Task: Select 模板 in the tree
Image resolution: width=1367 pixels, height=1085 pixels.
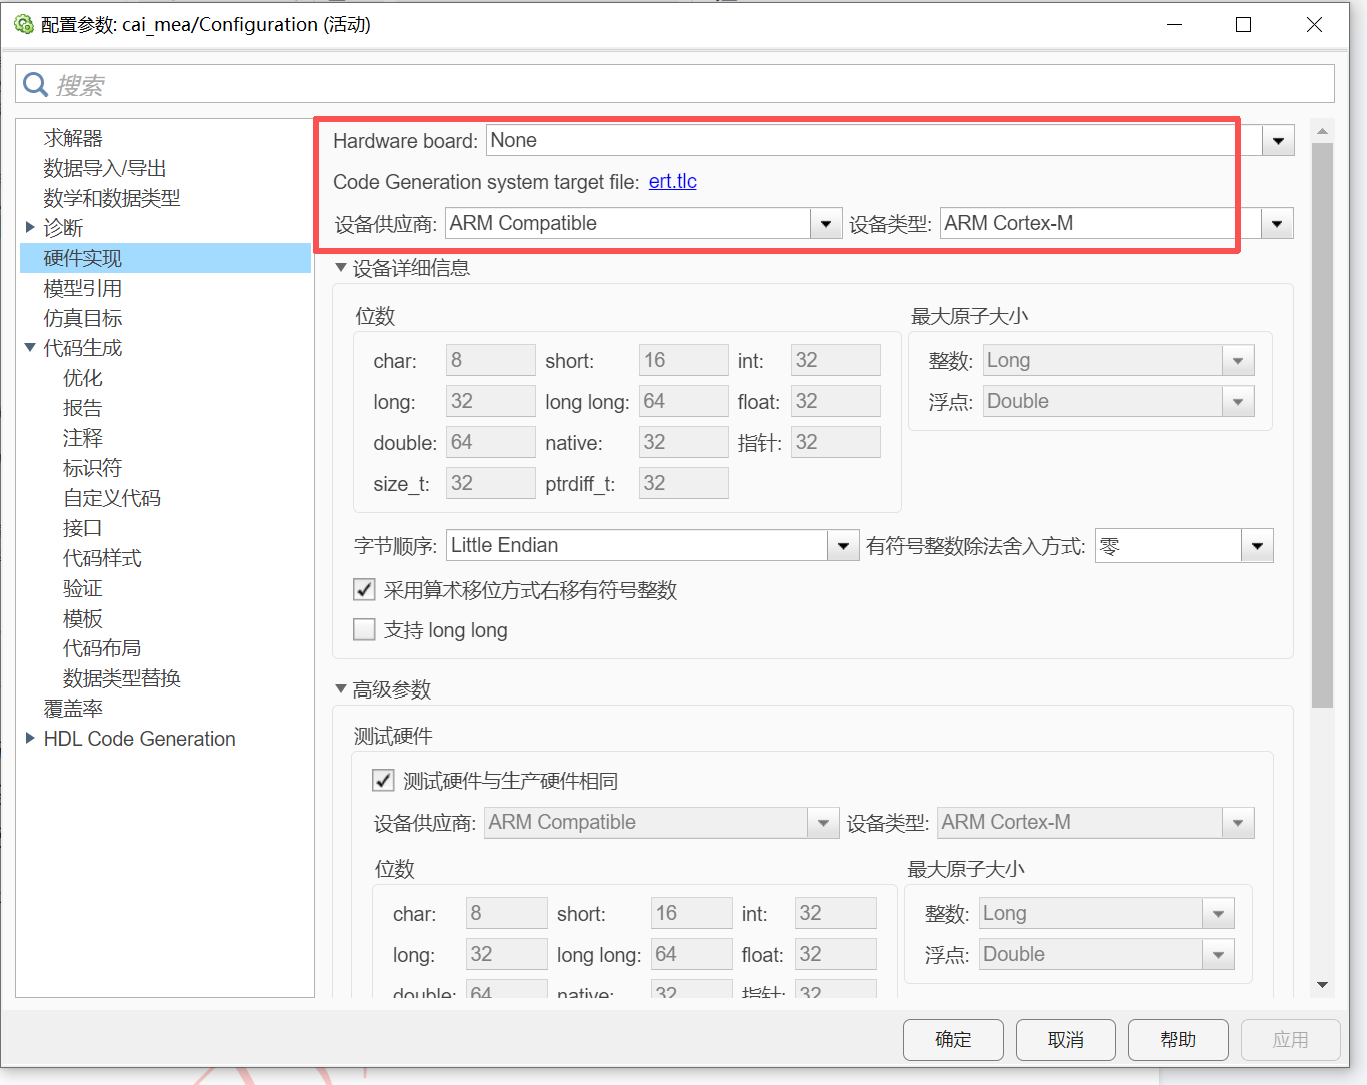Action: (x=83, y=618)
